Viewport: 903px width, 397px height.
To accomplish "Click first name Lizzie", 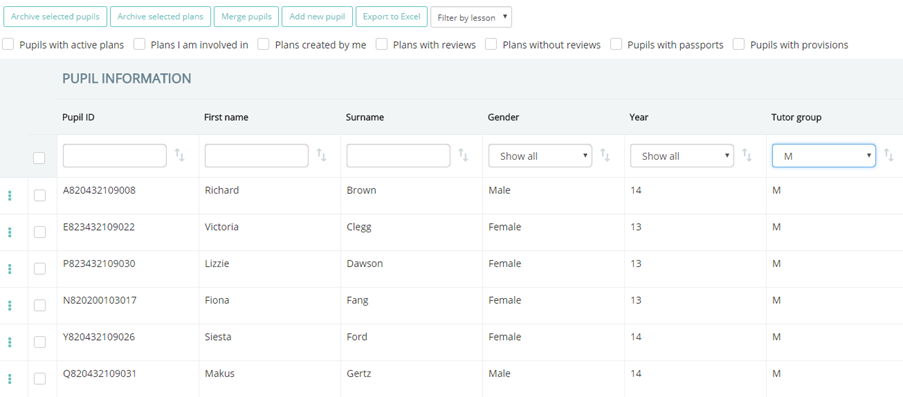I will coord(217,263).
